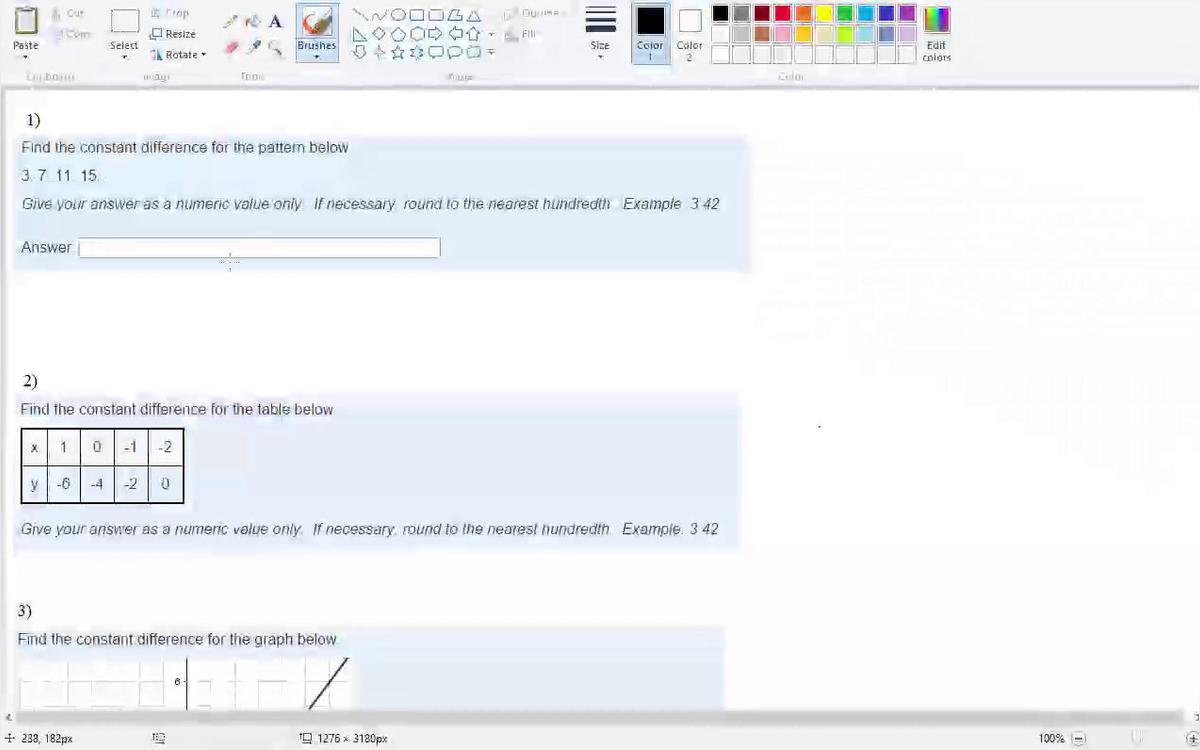Viewport: 1200px width, 750px height.
Task: Click the Crop button
Action: tap(171, 14)
